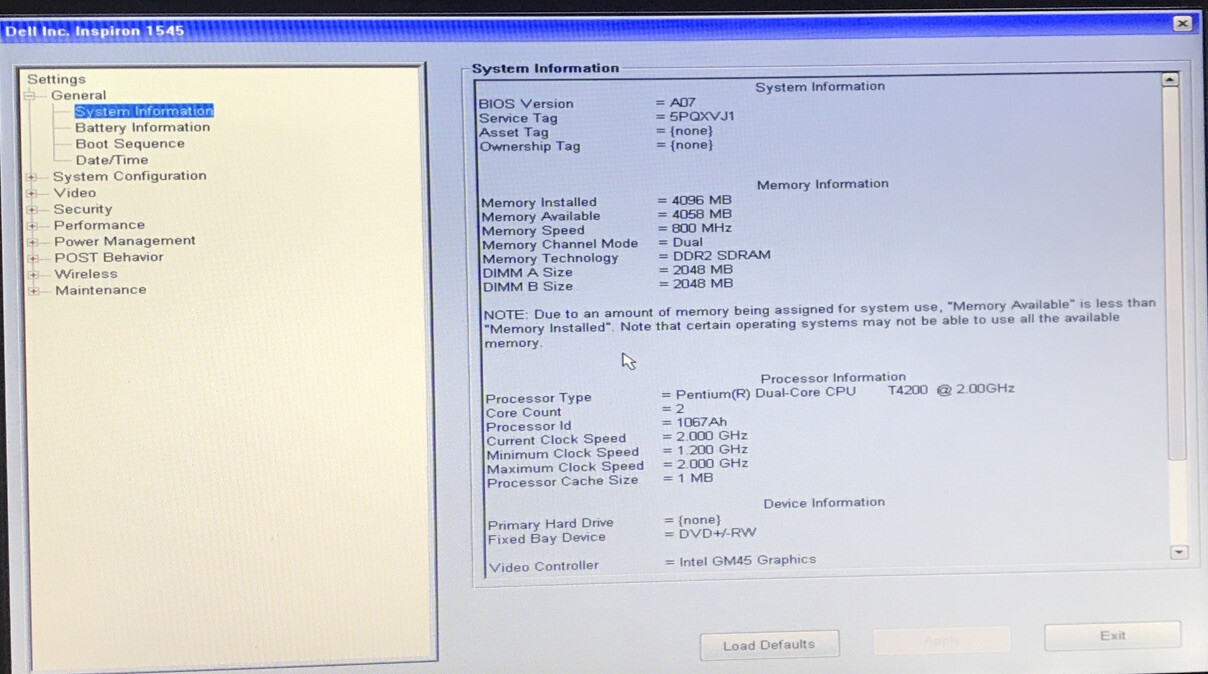Select the Maintenance category label

(101, 290)
